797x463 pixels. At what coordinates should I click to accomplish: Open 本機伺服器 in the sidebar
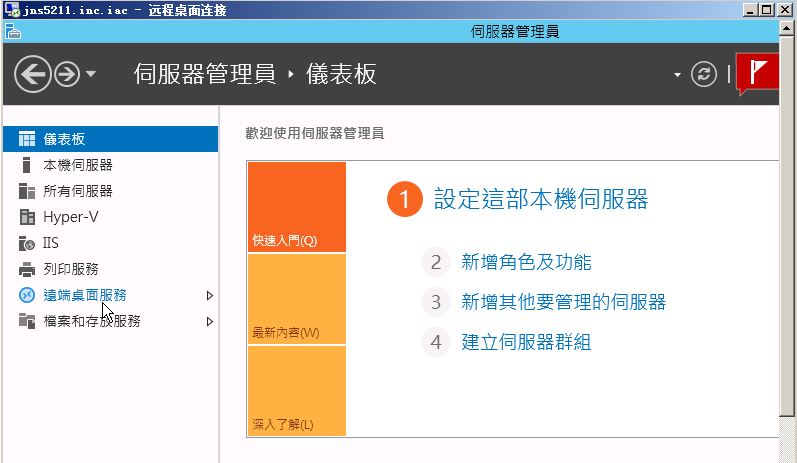(x=111, y=165)
